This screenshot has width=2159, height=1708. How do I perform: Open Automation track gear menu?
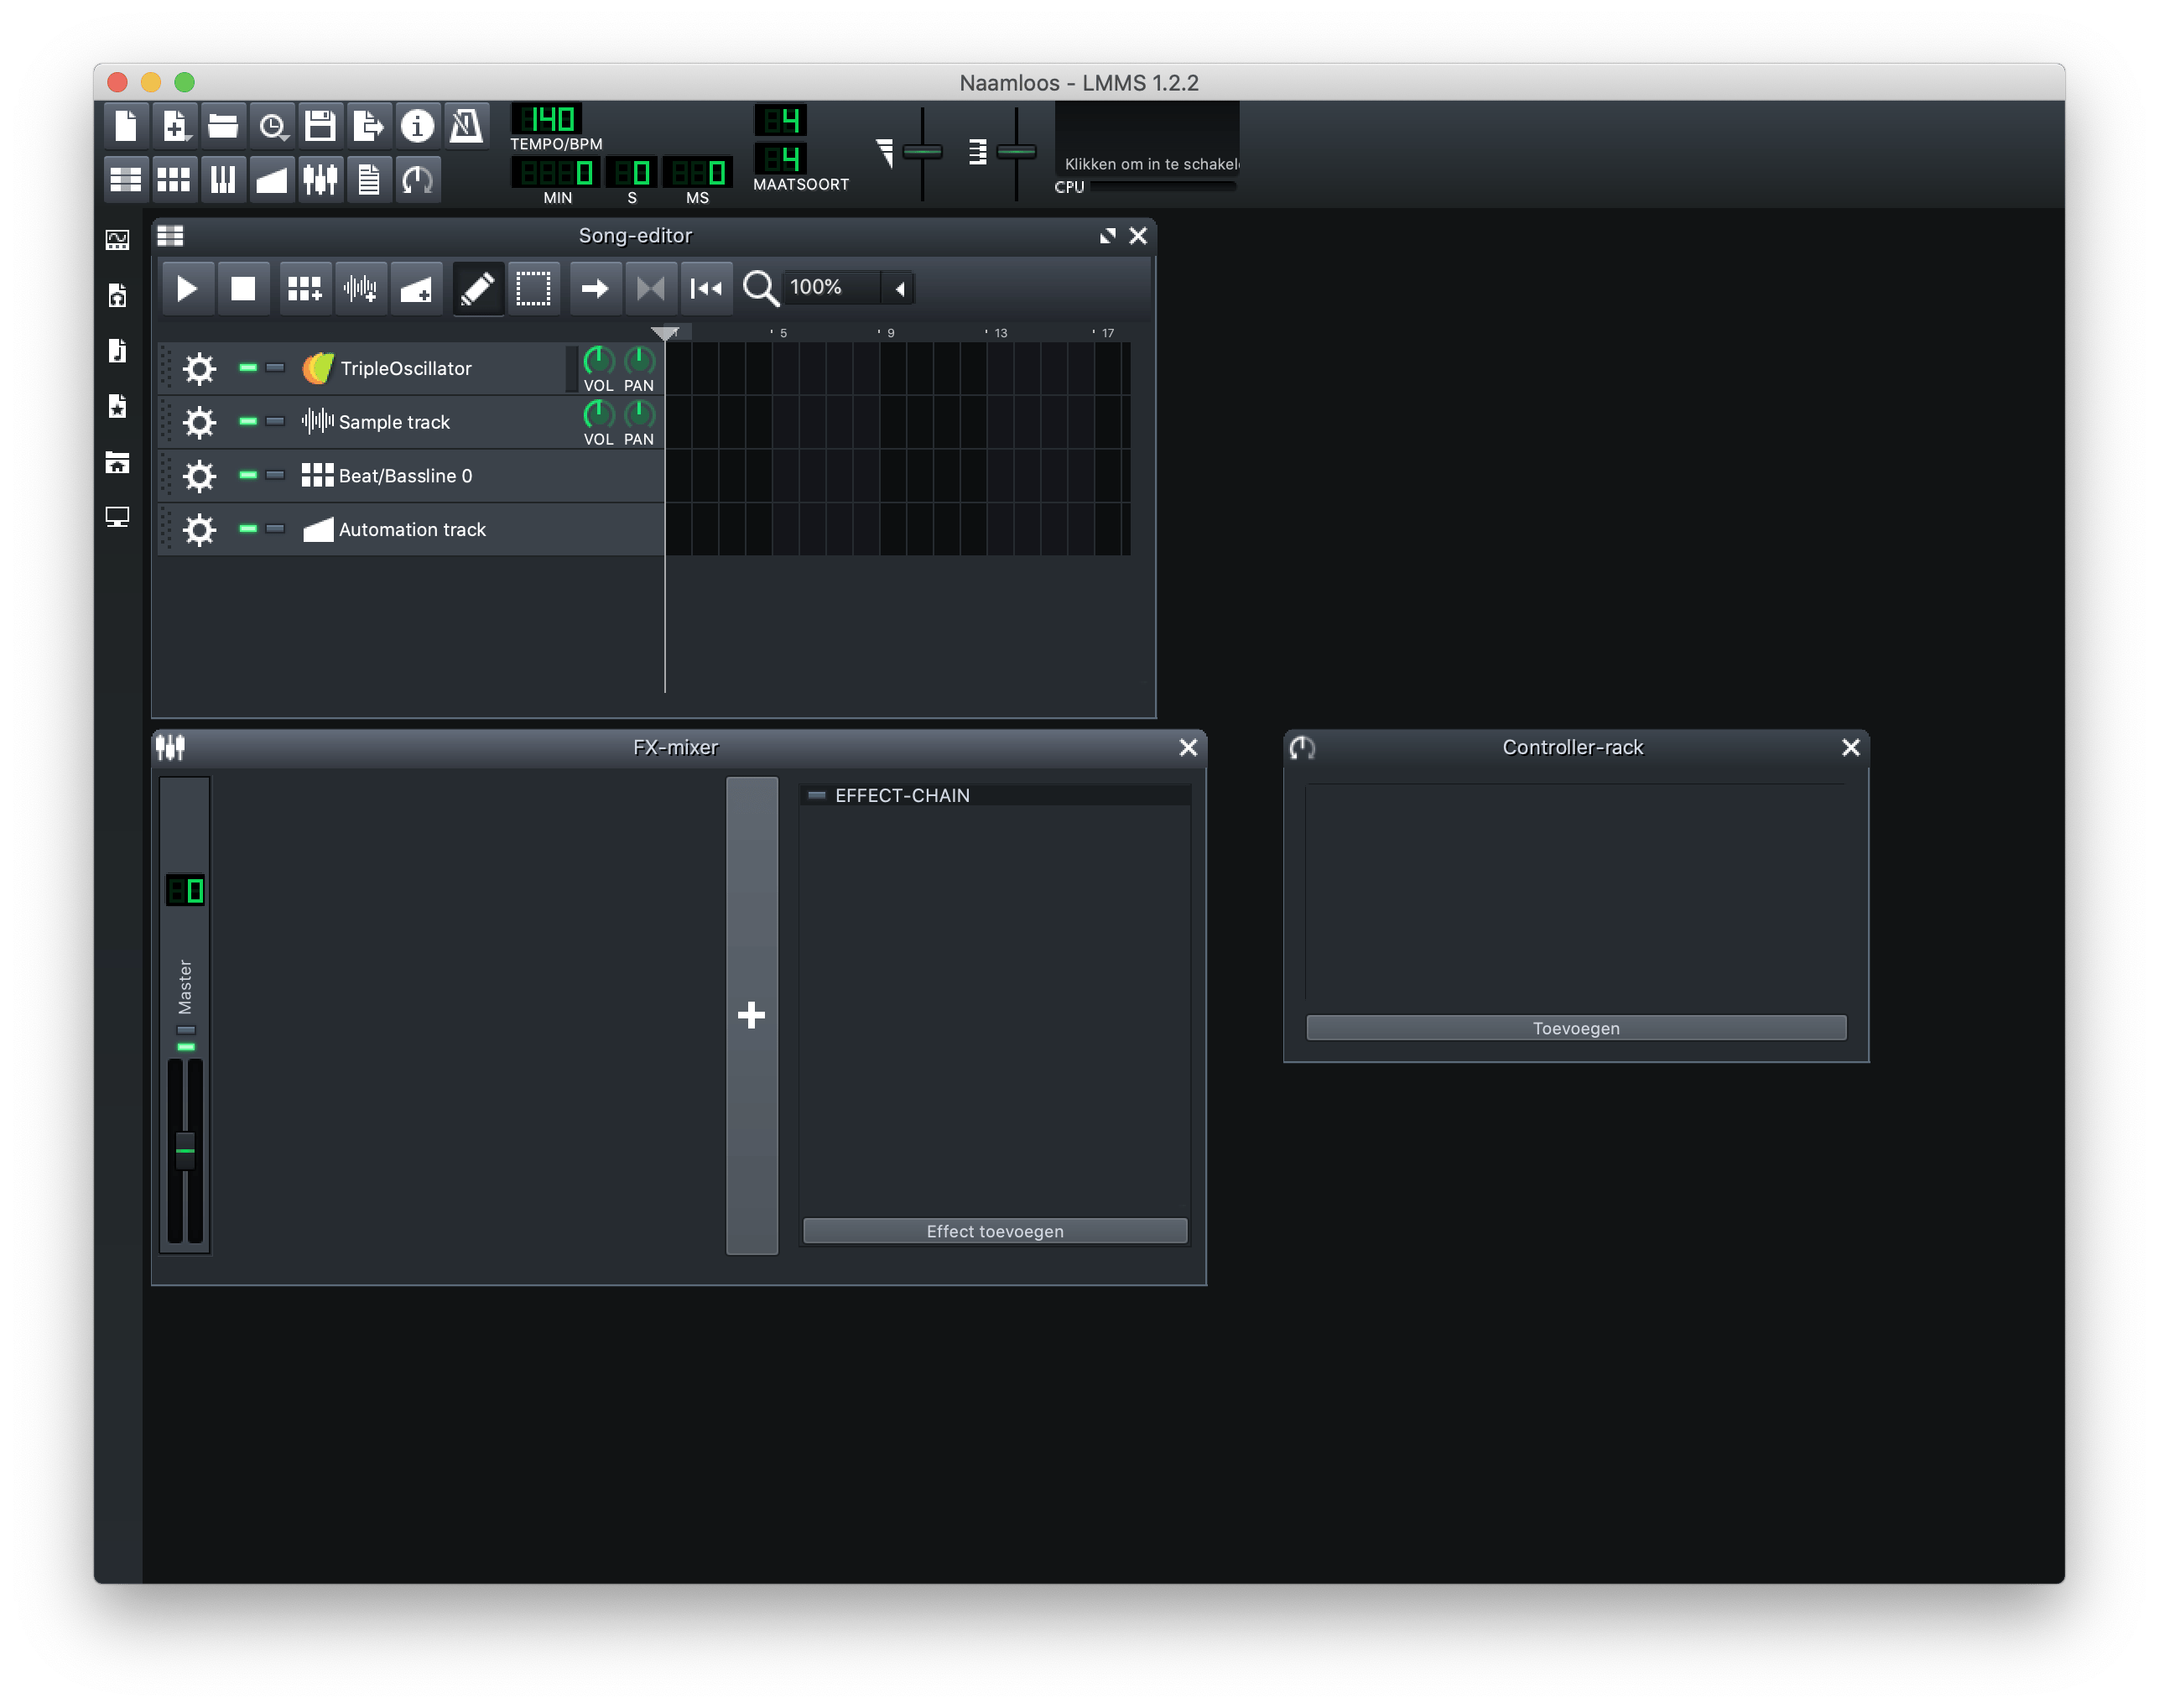[x=200, y=530]
